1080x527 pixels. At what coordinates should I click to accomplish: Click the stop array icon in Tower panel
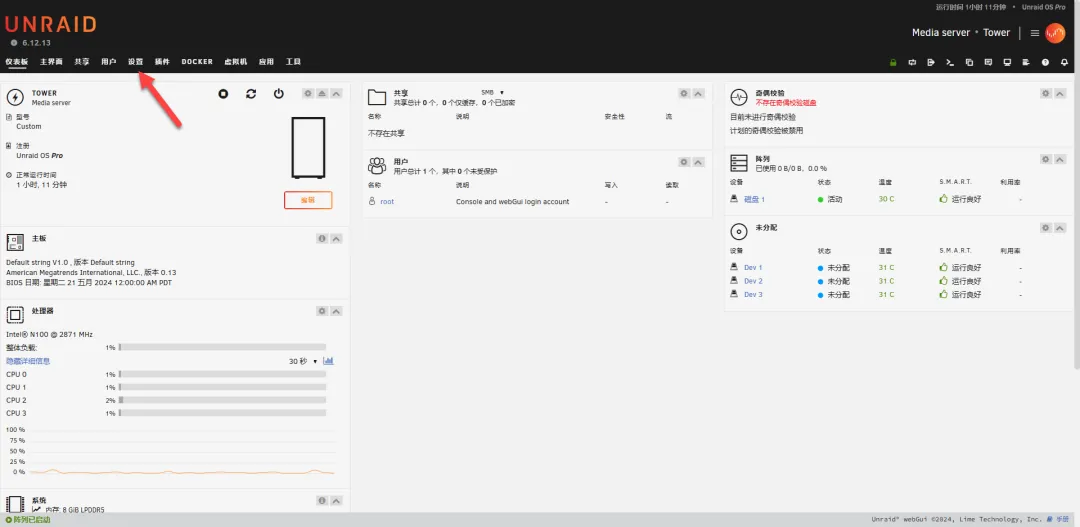(224, 94)
